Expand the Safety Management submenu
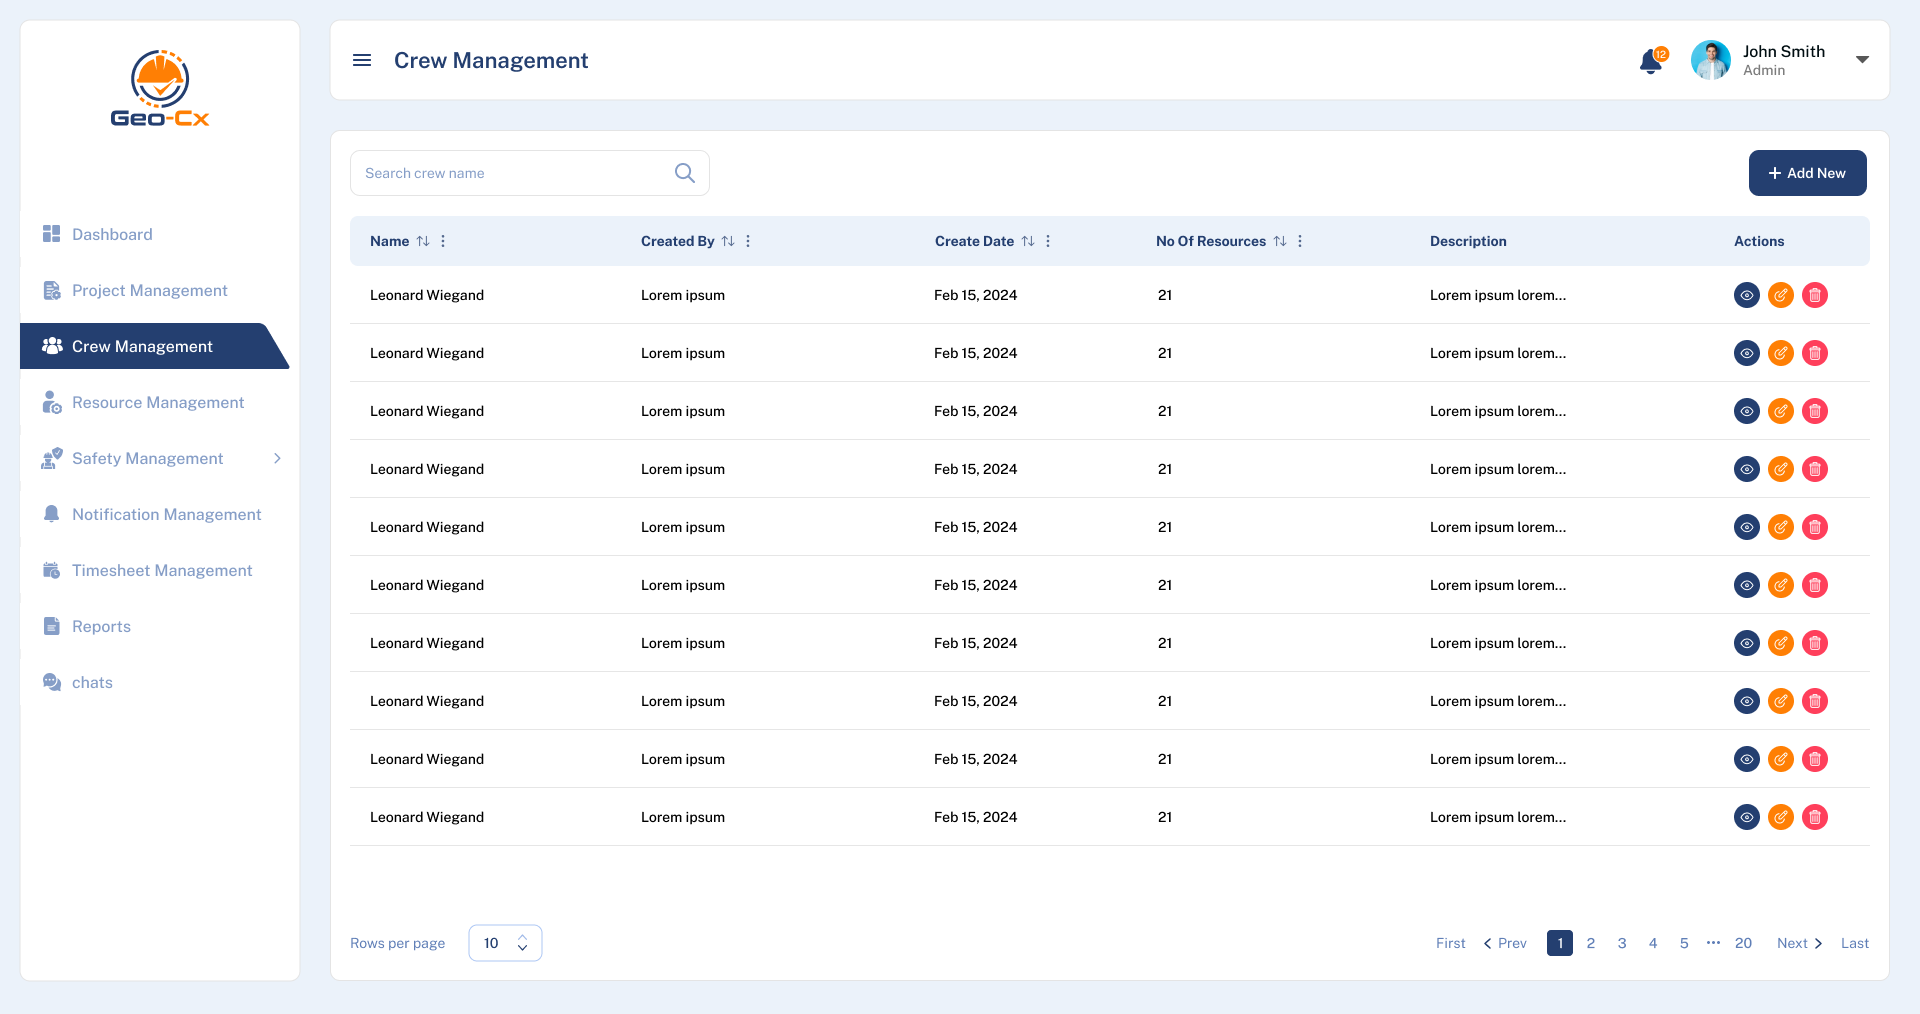The width and height of the screenshot is (1920, 1014). click(x=277, y=458)
